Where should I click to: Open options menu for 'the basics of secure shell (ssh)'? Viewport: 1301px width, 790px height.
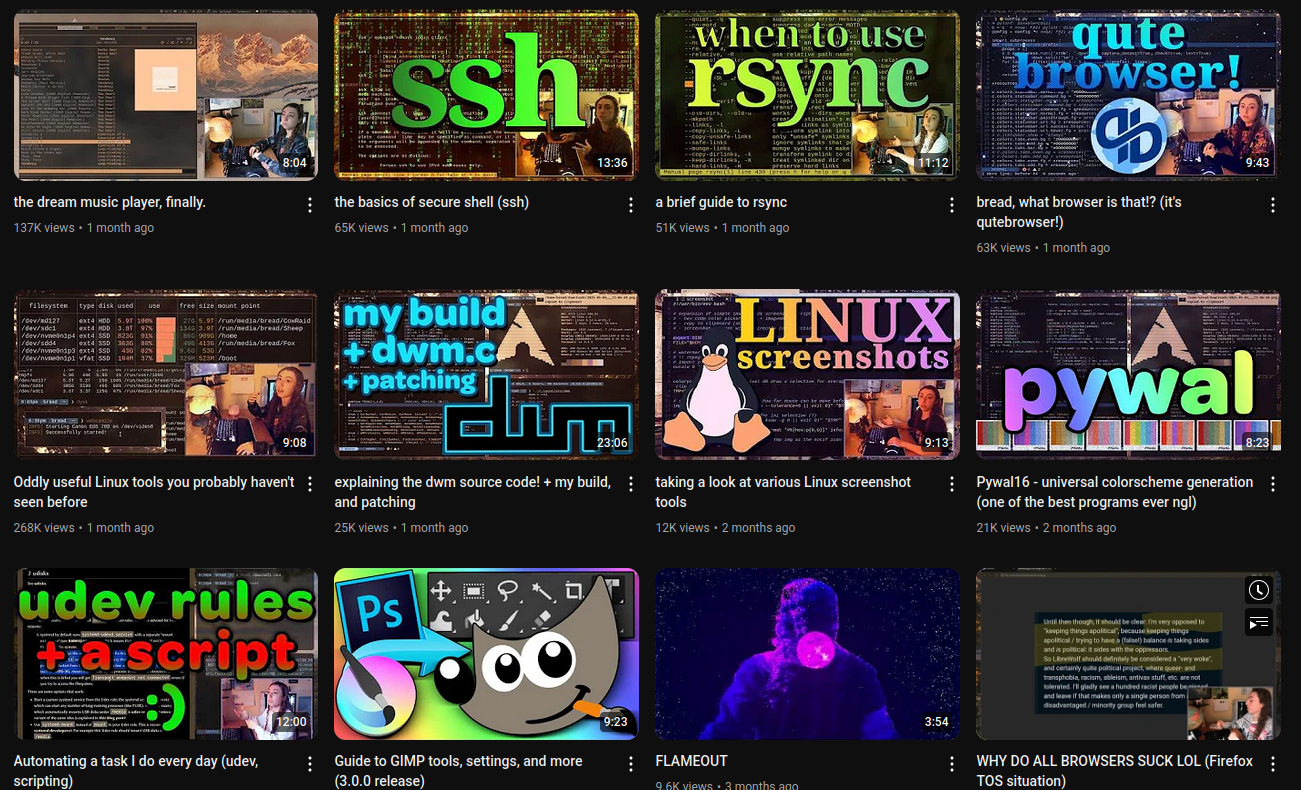coord(631,205)
